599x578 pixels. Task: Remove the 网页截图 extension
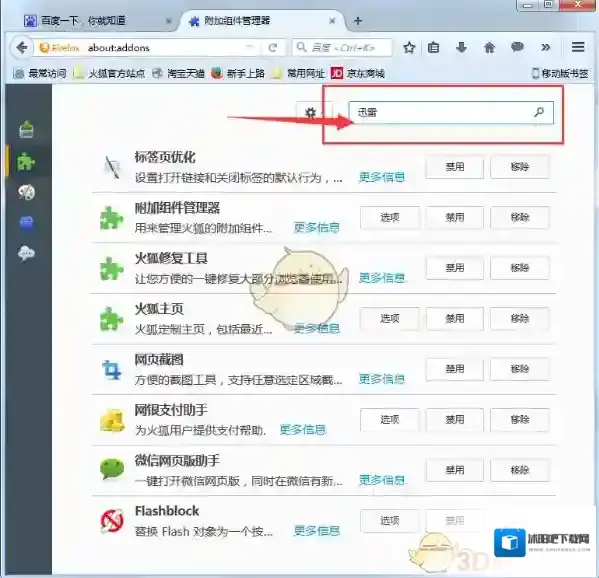pyautogui.click(x=520, y=369)
